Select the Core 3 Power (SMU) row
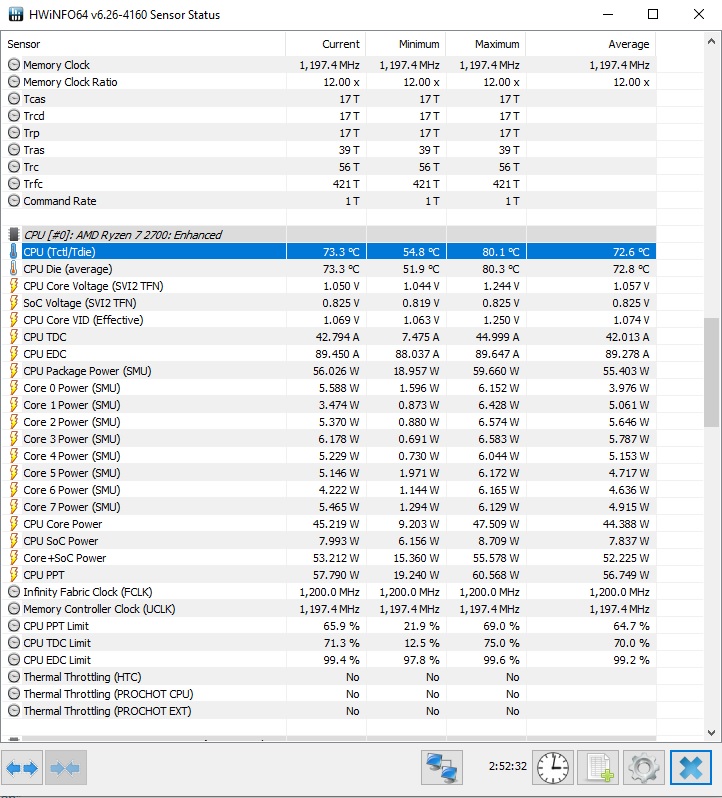The width and height of the screenshot is (722, 798). (328, 439)
